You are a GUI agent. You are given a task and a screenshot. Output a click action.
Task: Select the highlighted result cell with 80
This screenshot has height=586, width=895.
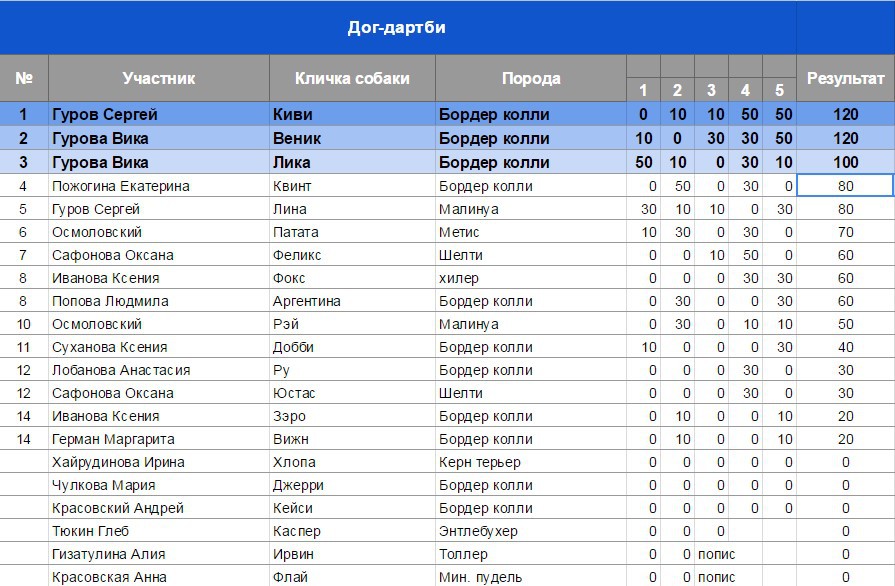845,186
